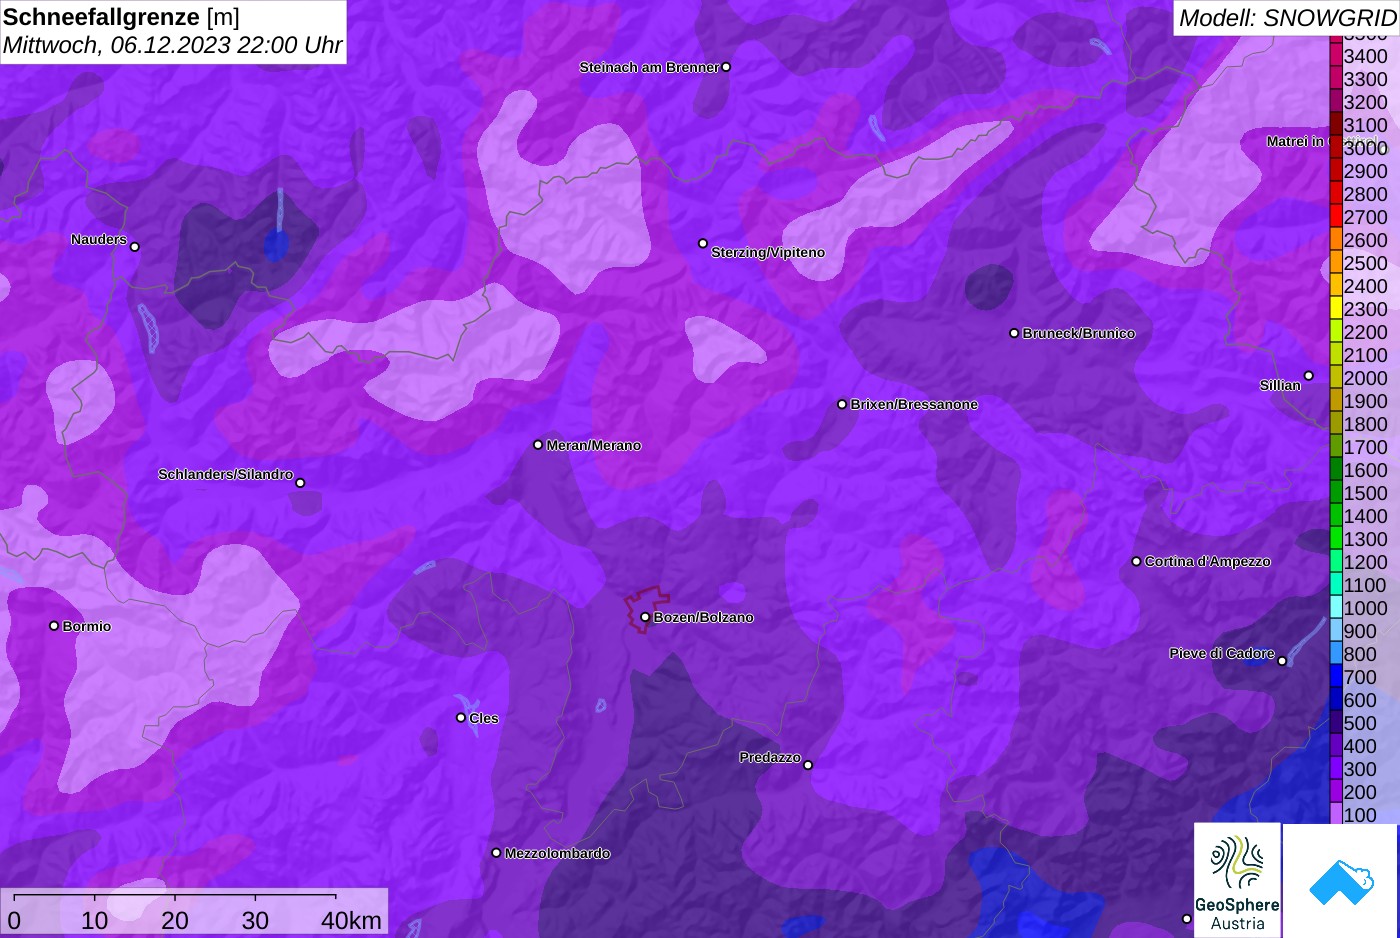Select the '1500' legend value
This screenshot has width=1400, height=938.
1365,493
